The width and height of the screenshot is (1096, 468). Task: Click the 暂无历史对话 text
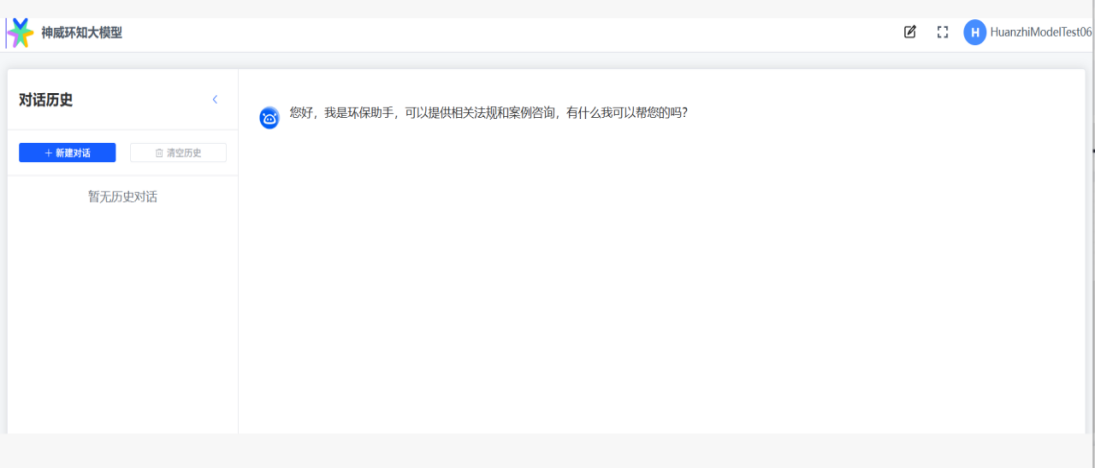(x=122, y=197)
